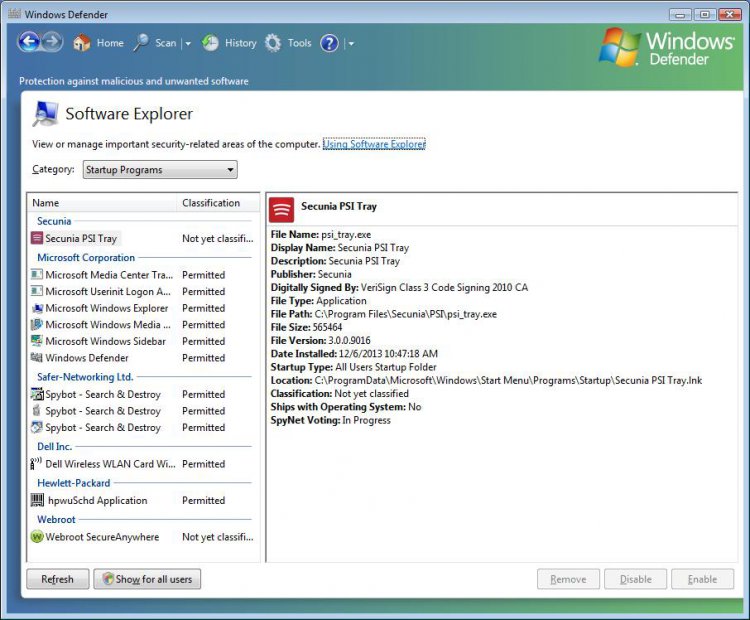
Task: Click the Microsoft Media Center Tray icon
Action: [37, 275]
